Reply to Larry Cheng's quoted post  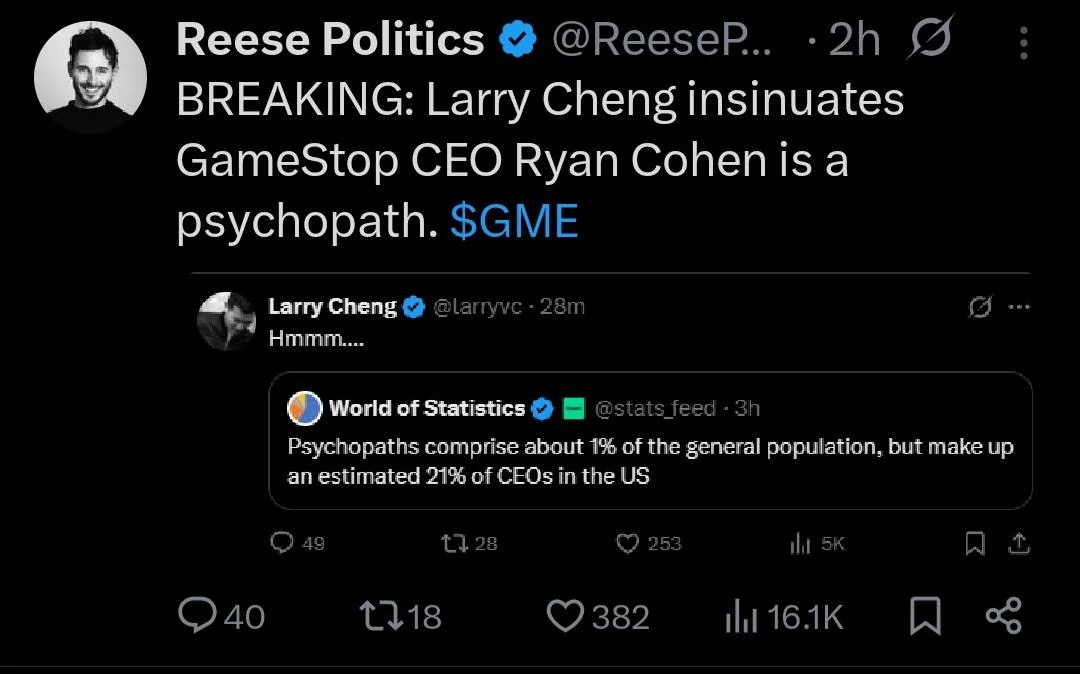(284, 543)
